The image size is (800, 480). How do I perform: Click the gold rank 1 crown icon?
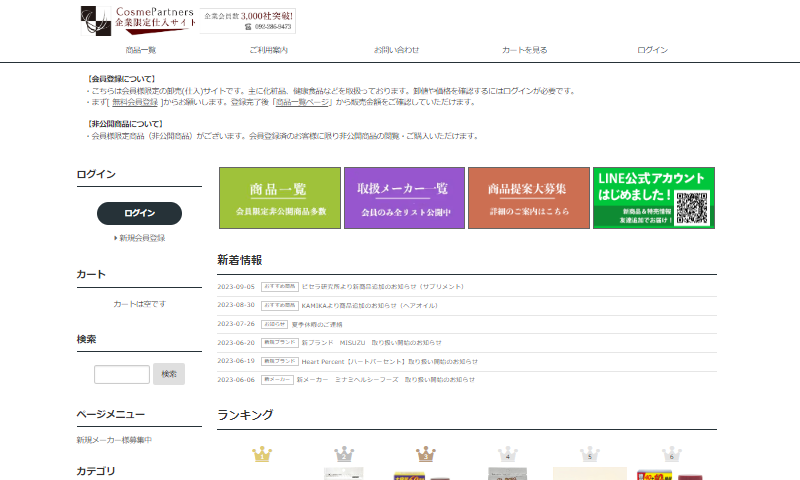click(262, 454)
